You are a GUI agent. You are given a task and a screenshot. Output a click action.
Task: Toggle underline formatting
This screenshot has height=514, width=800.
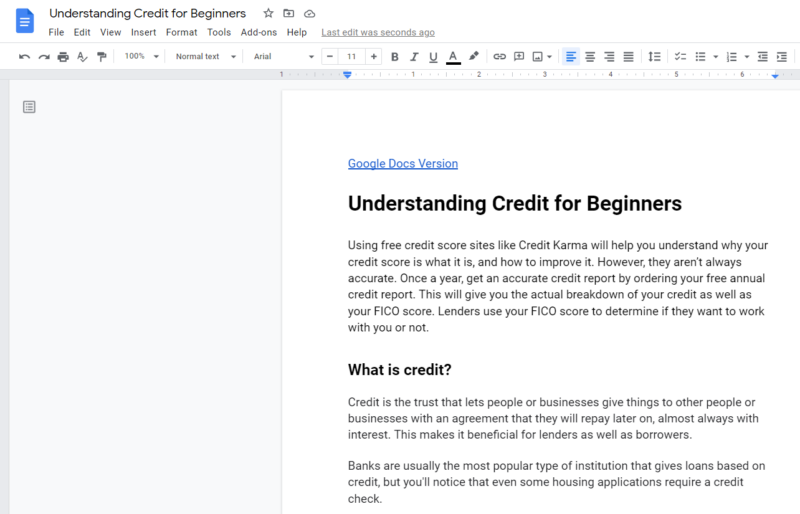pos(433,57)
